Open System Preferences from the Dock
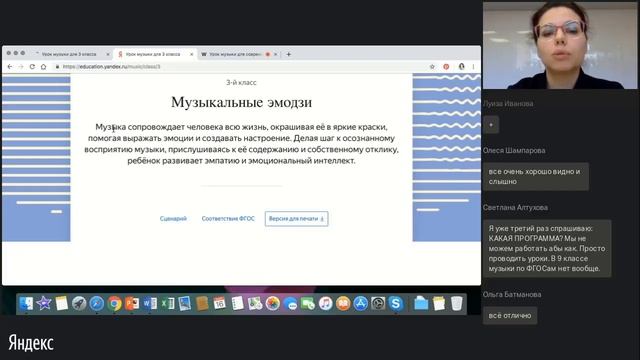Screen dimensions: 640x360 (x=378, y=304)
